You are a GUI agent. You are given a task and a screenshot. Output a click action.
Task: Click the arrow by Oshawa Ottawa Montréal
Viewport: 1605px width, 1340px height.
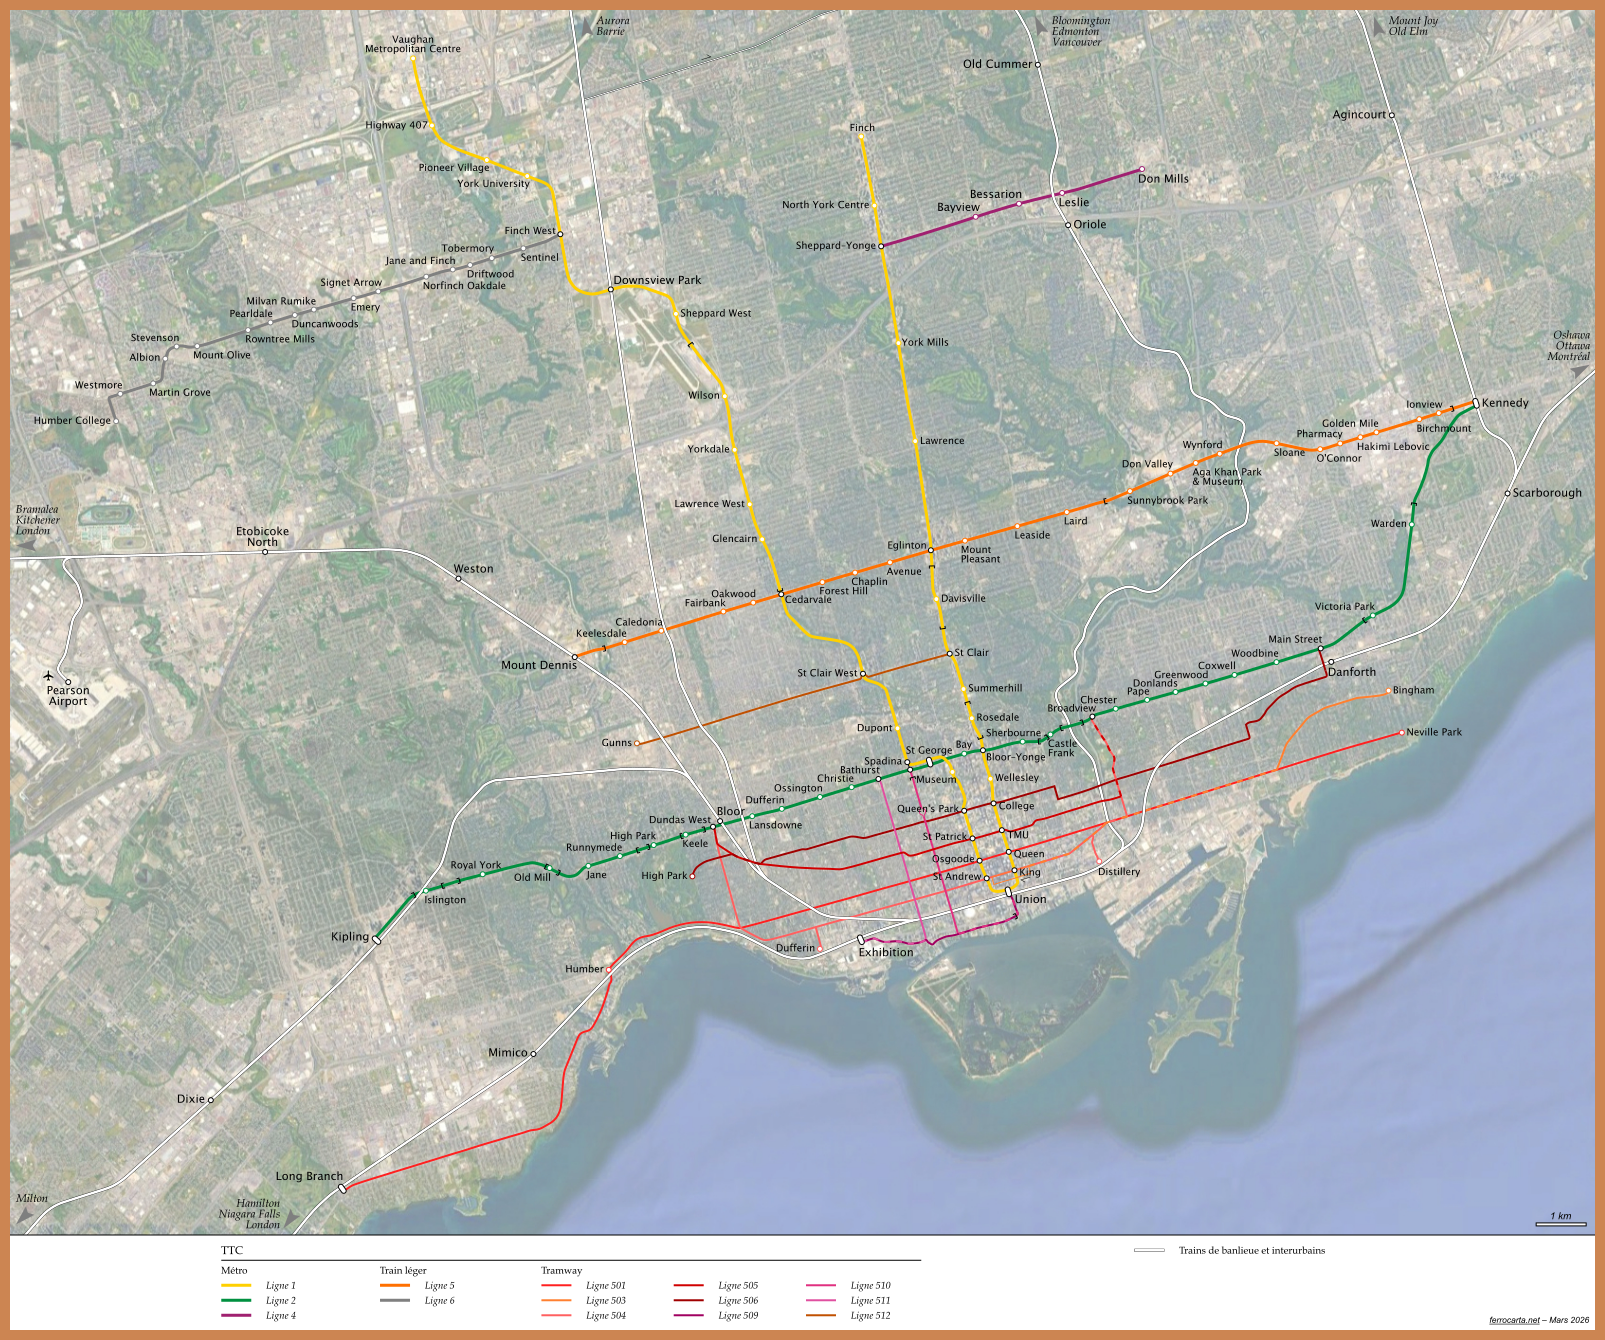click(1579, 371)
